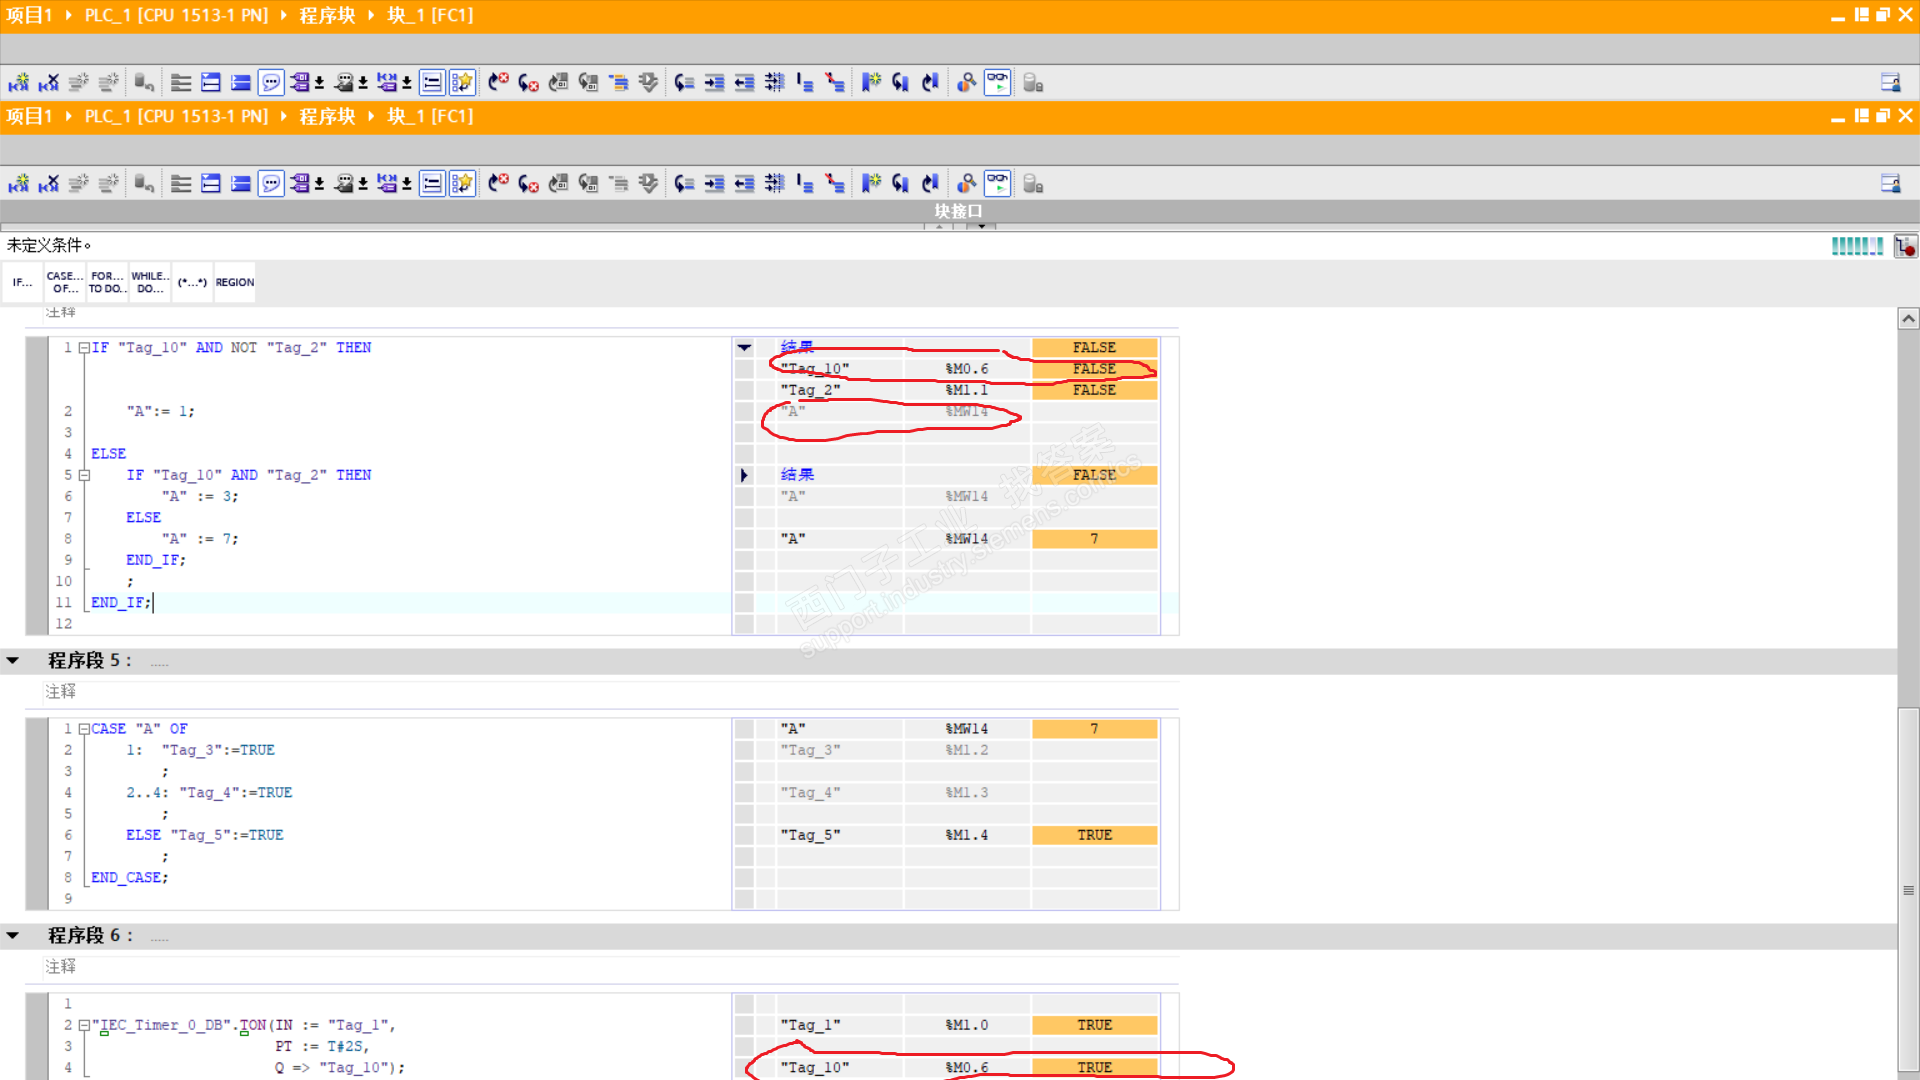Click the 块接口 block interface bar
Image resolution: width=1920 pixels, height=1080 pixels.
pyautogui.click(x=958, y=211)
